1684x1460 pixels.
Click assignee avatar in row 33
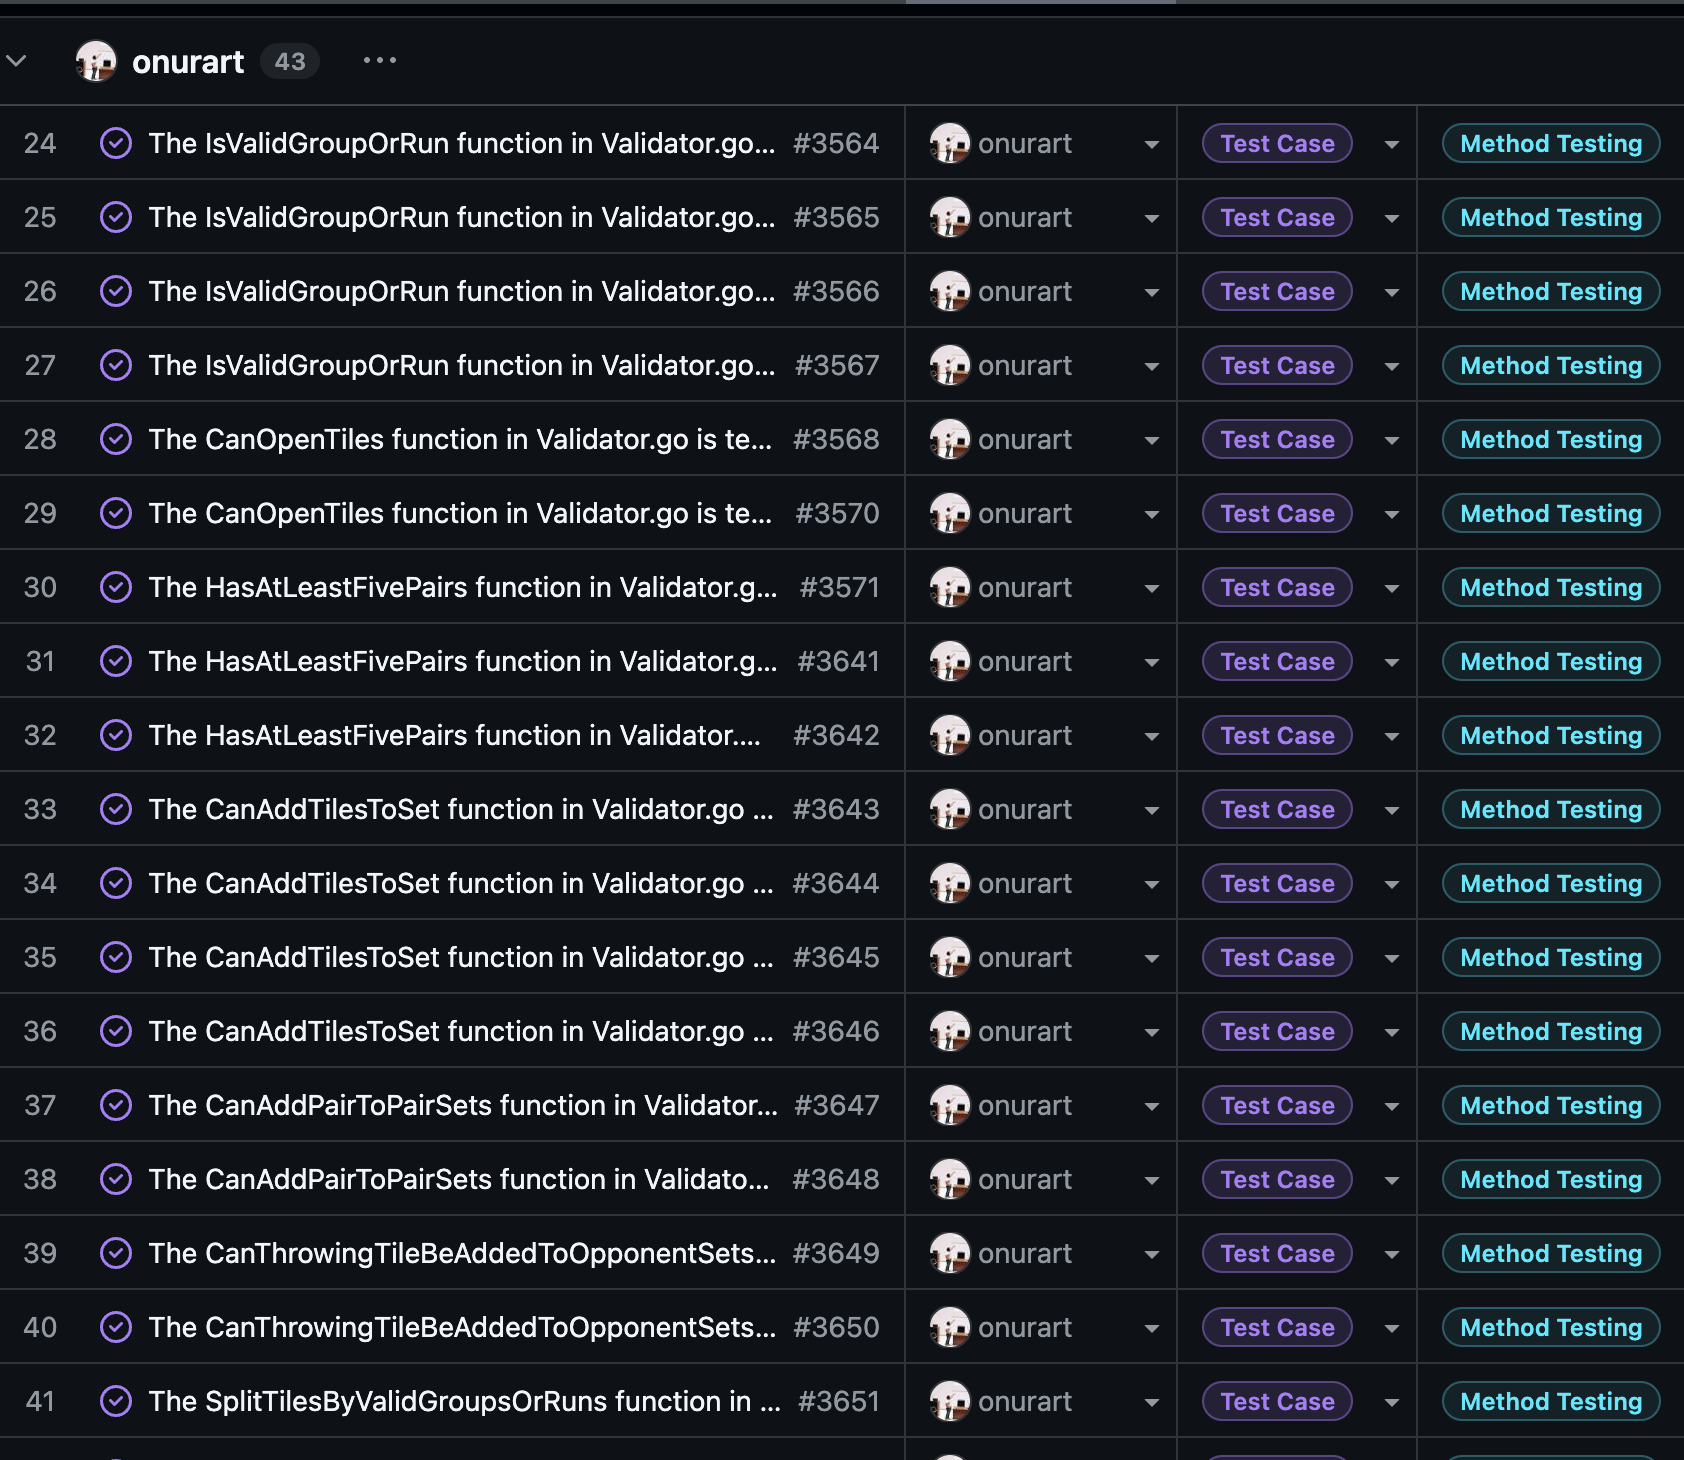949,810
